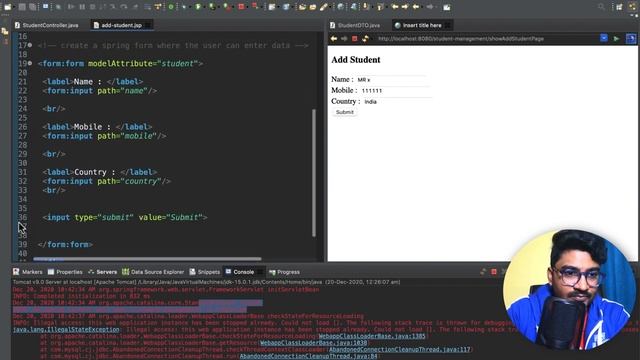Click the green Run launch icon
This screenshot has width=640, height=360.
198,7
